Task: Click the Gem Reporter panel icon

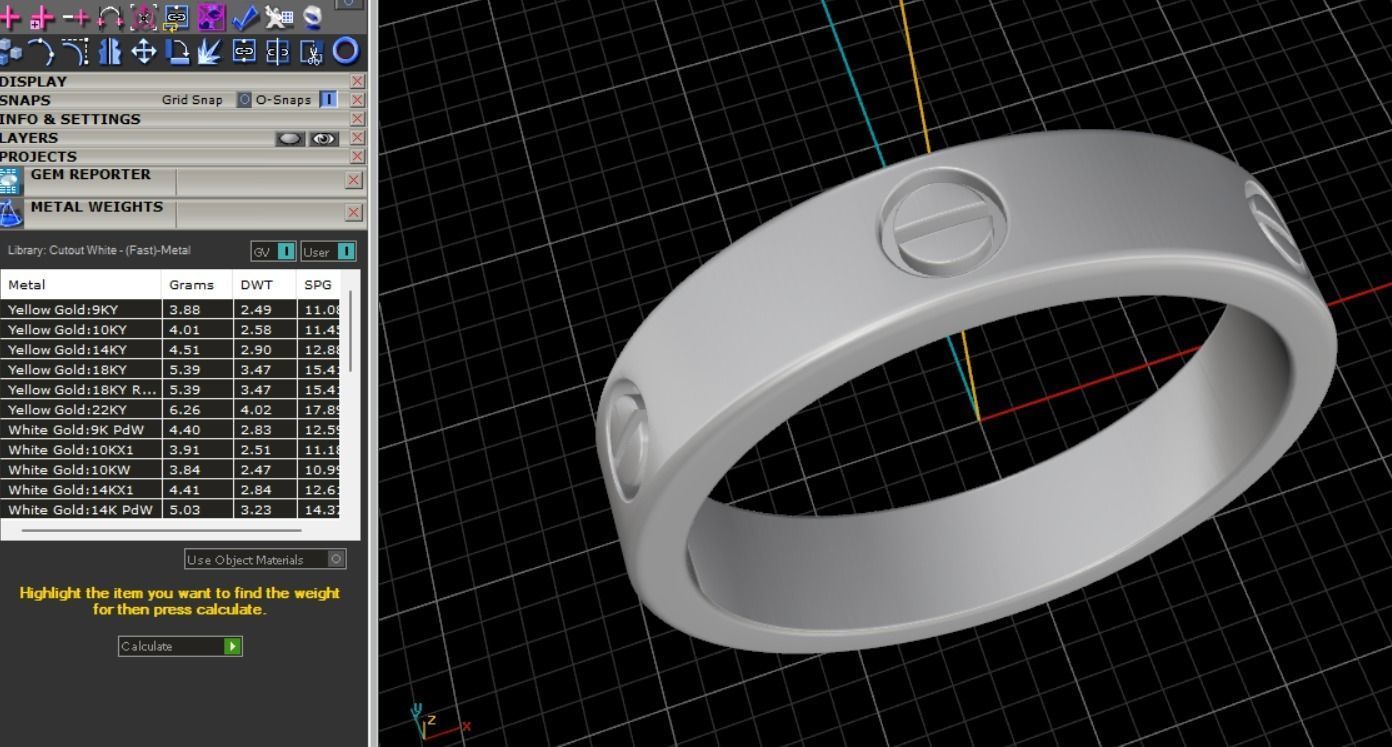Action: click(10, 181)
